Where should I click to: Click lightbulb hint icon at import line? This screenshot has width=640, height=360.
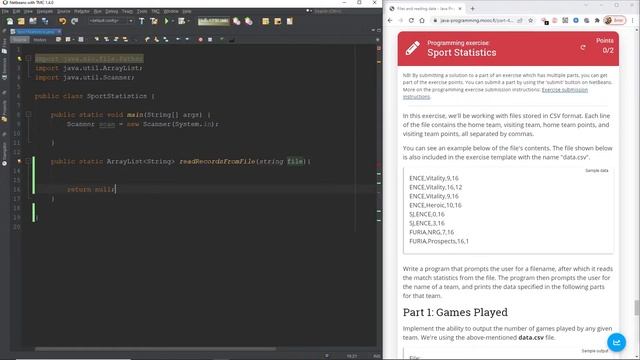(x=19, y=59)
